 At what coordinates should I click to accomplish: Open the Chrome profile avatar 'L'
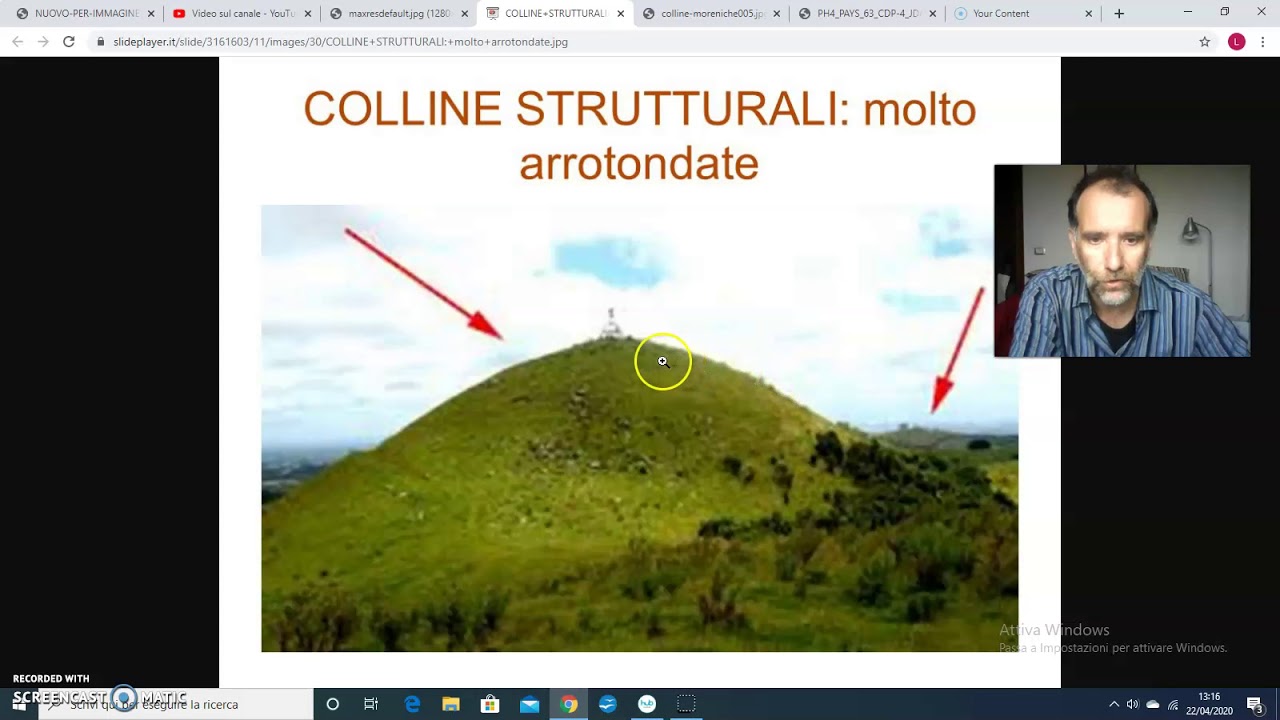[1237, 42]
